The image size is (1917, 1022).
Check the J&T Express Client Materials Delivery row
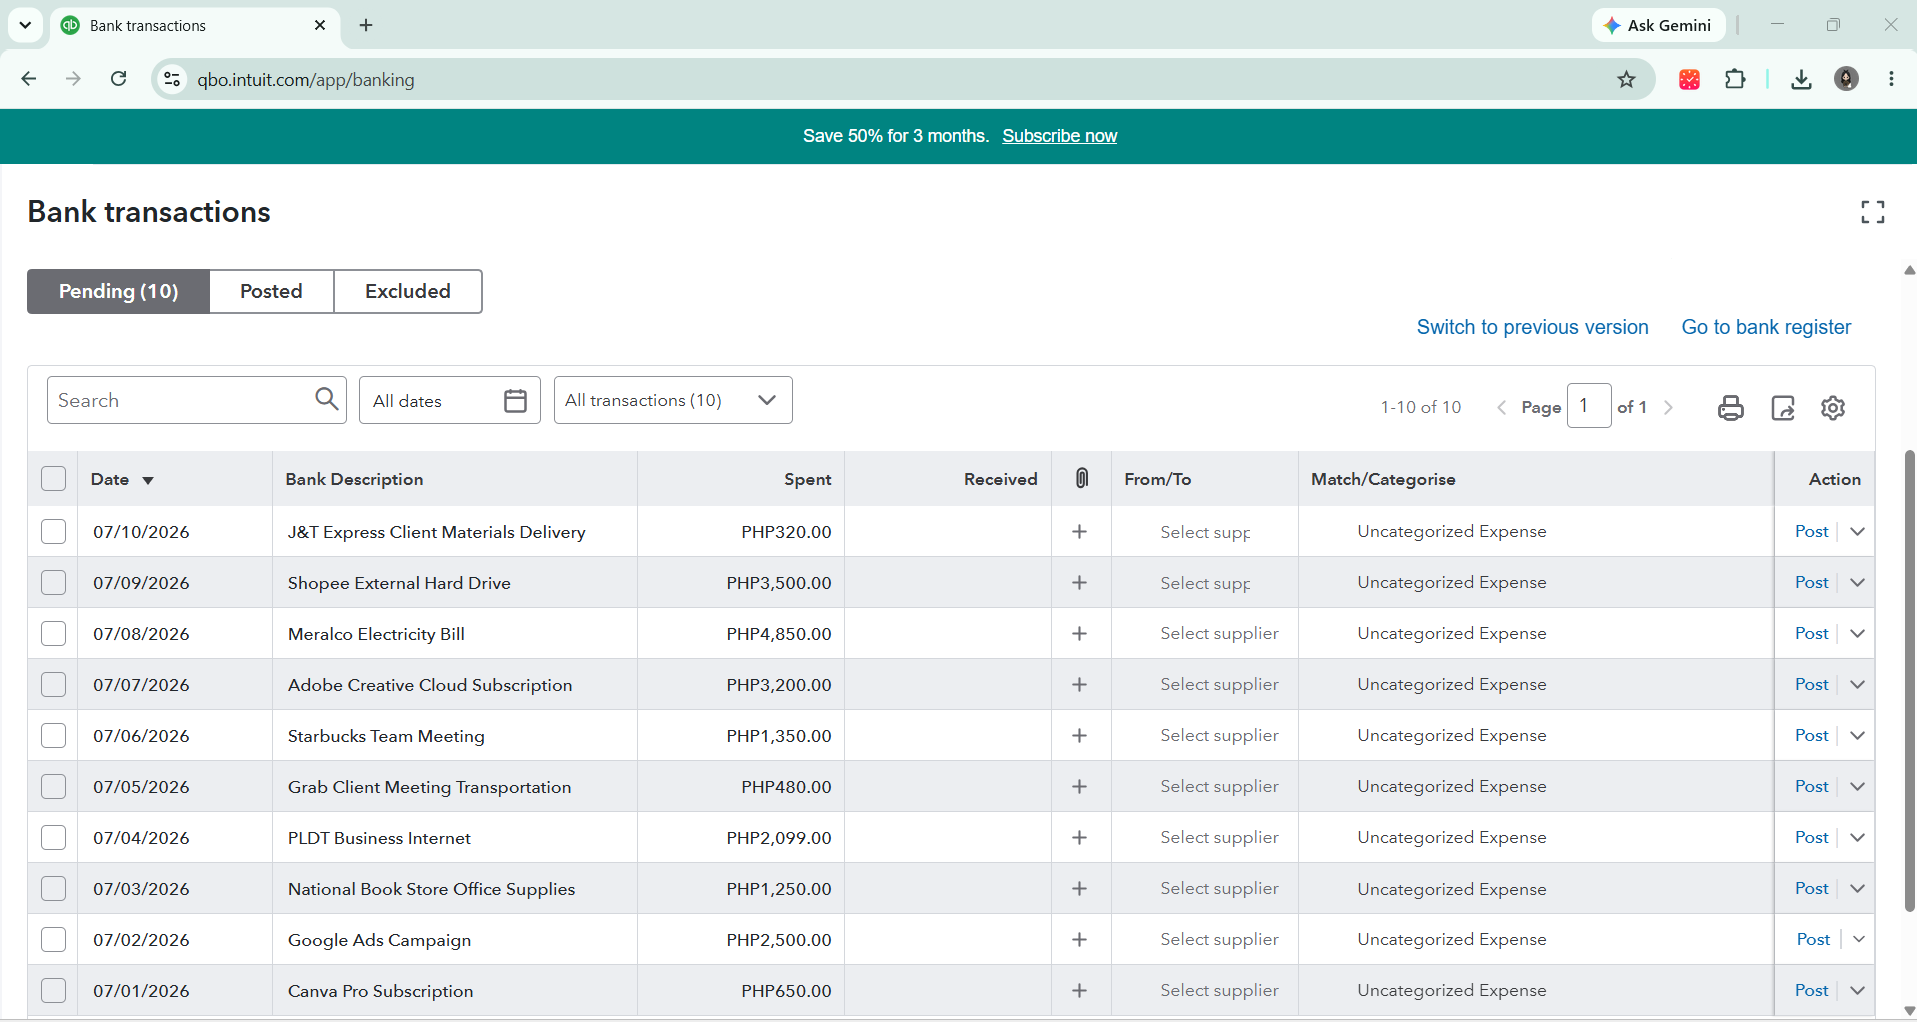pos(54,532)
